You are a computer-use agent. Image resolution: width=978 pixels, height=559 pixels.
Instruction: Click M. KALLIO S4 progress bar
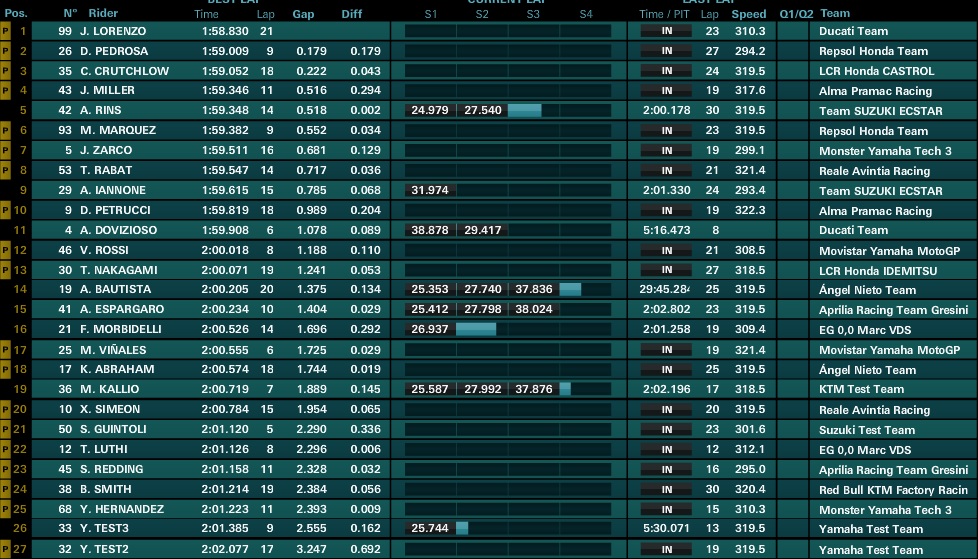[x=565, y=389]
